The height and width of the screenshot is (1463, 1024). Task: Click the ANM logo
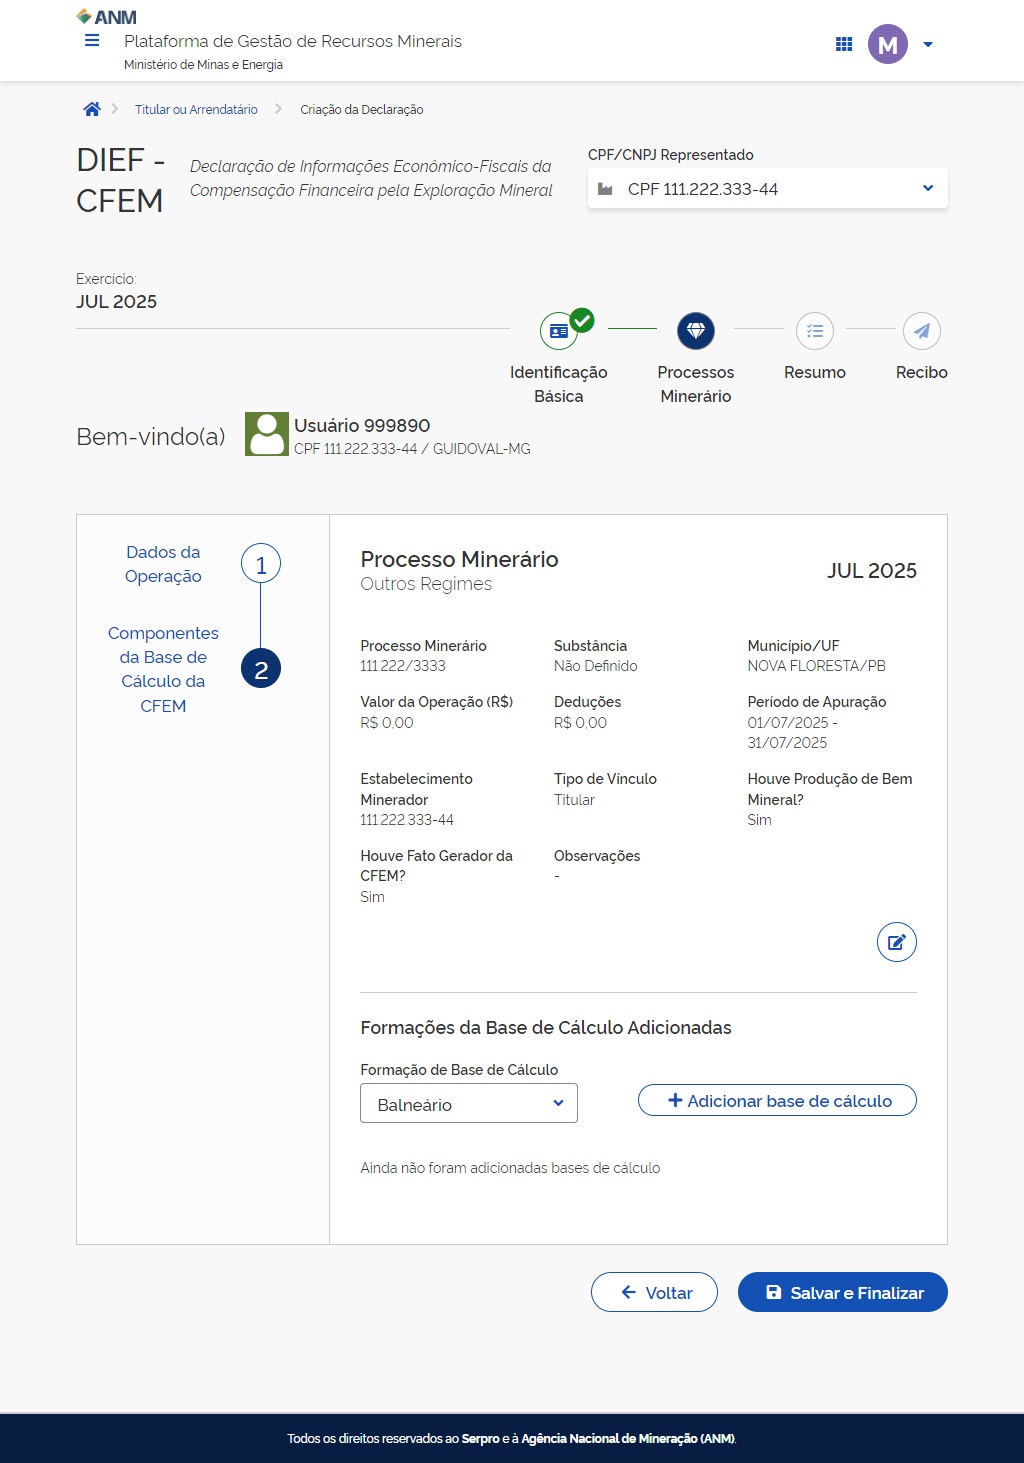tap(106, 17)
